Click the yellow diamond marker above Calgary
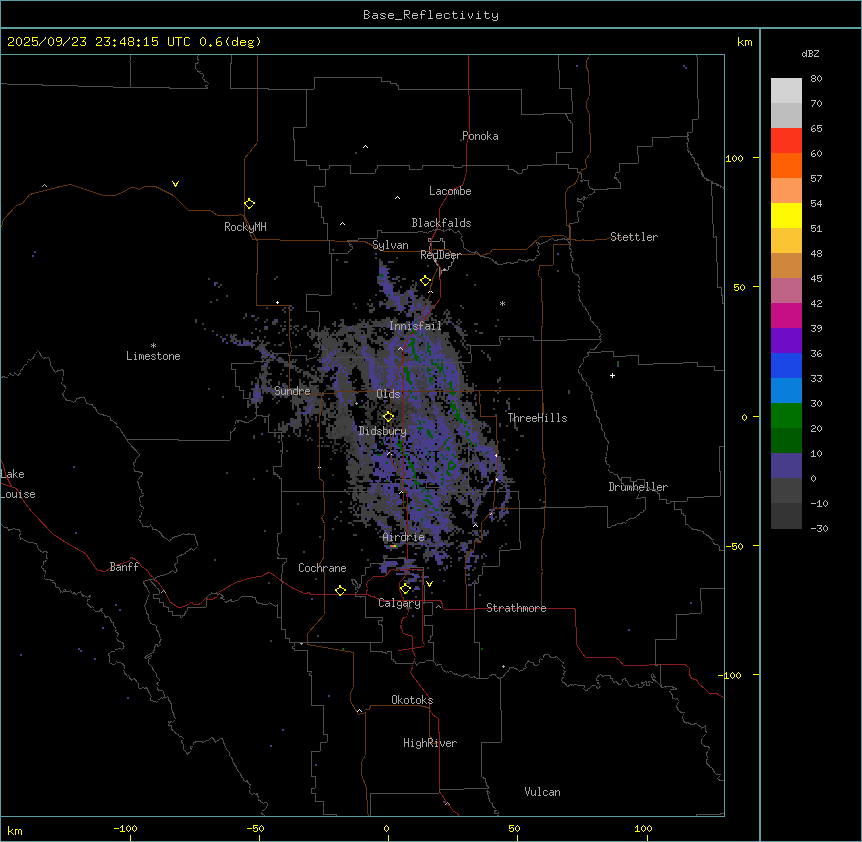 click(x=405, y=588)
